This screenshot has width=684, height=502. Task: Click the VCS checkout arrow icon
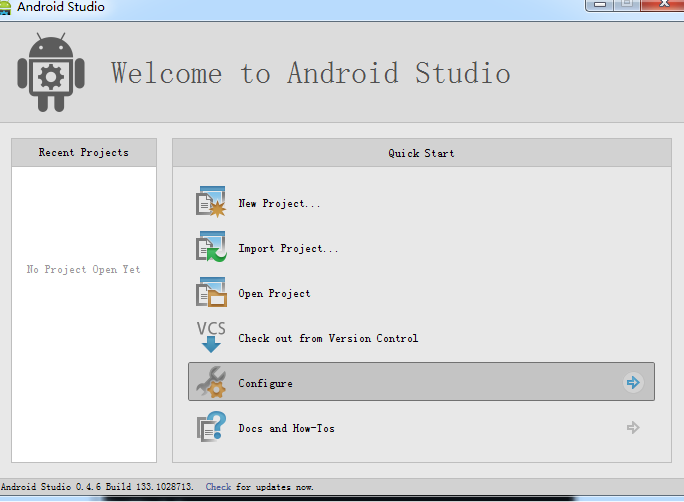(x=211, y=337)
